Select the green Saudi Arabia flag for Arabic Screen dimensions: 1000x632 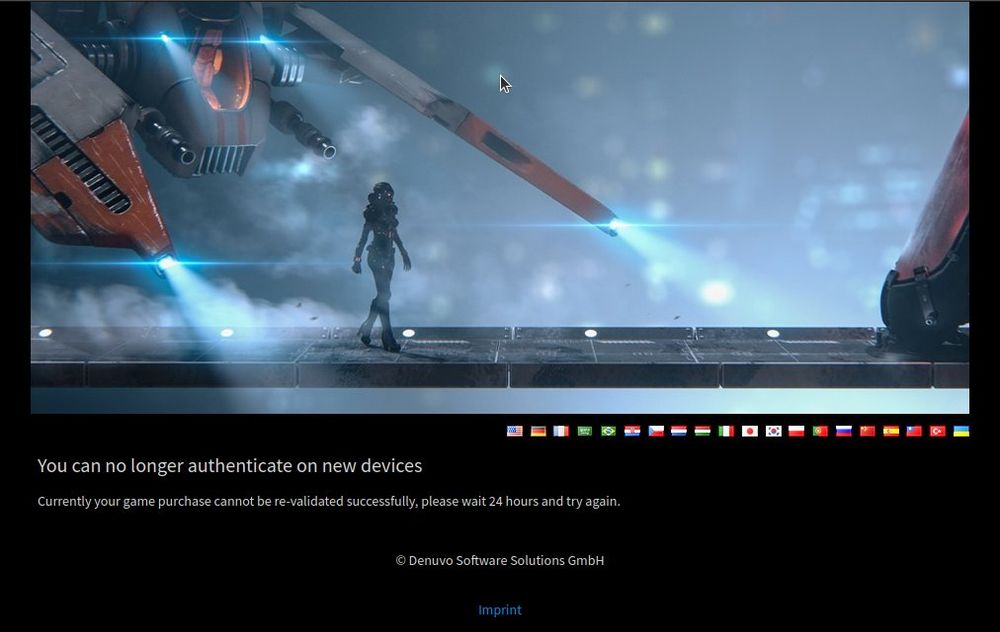[x=585, y=431]
